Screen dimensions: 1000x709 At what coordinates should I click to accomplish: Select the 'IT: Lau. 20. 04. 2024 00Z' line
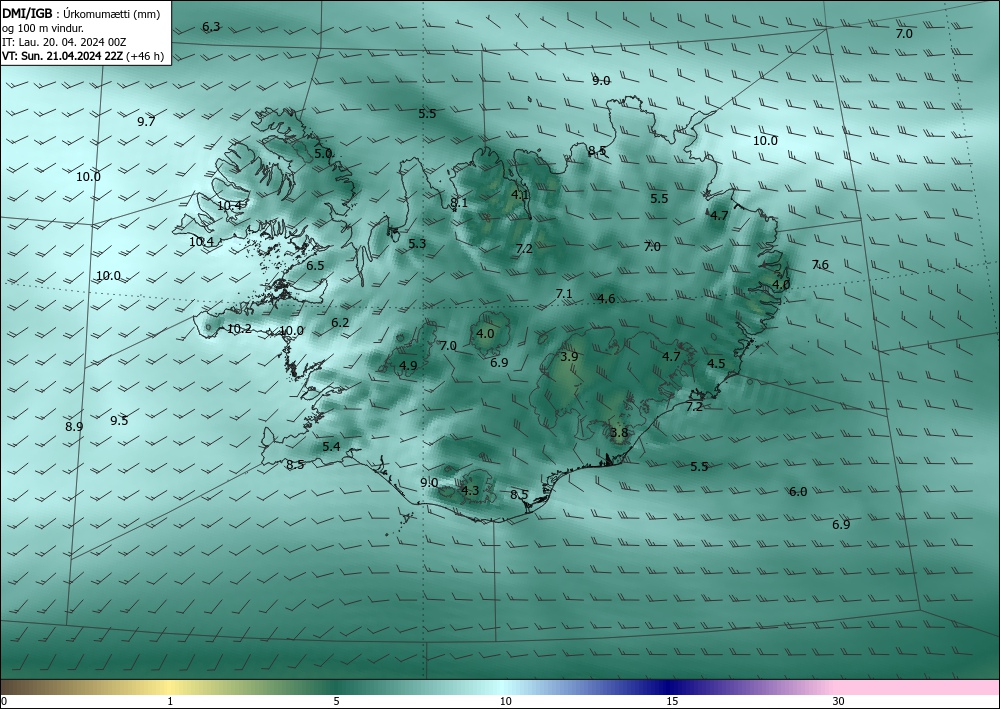click(64, 42)
